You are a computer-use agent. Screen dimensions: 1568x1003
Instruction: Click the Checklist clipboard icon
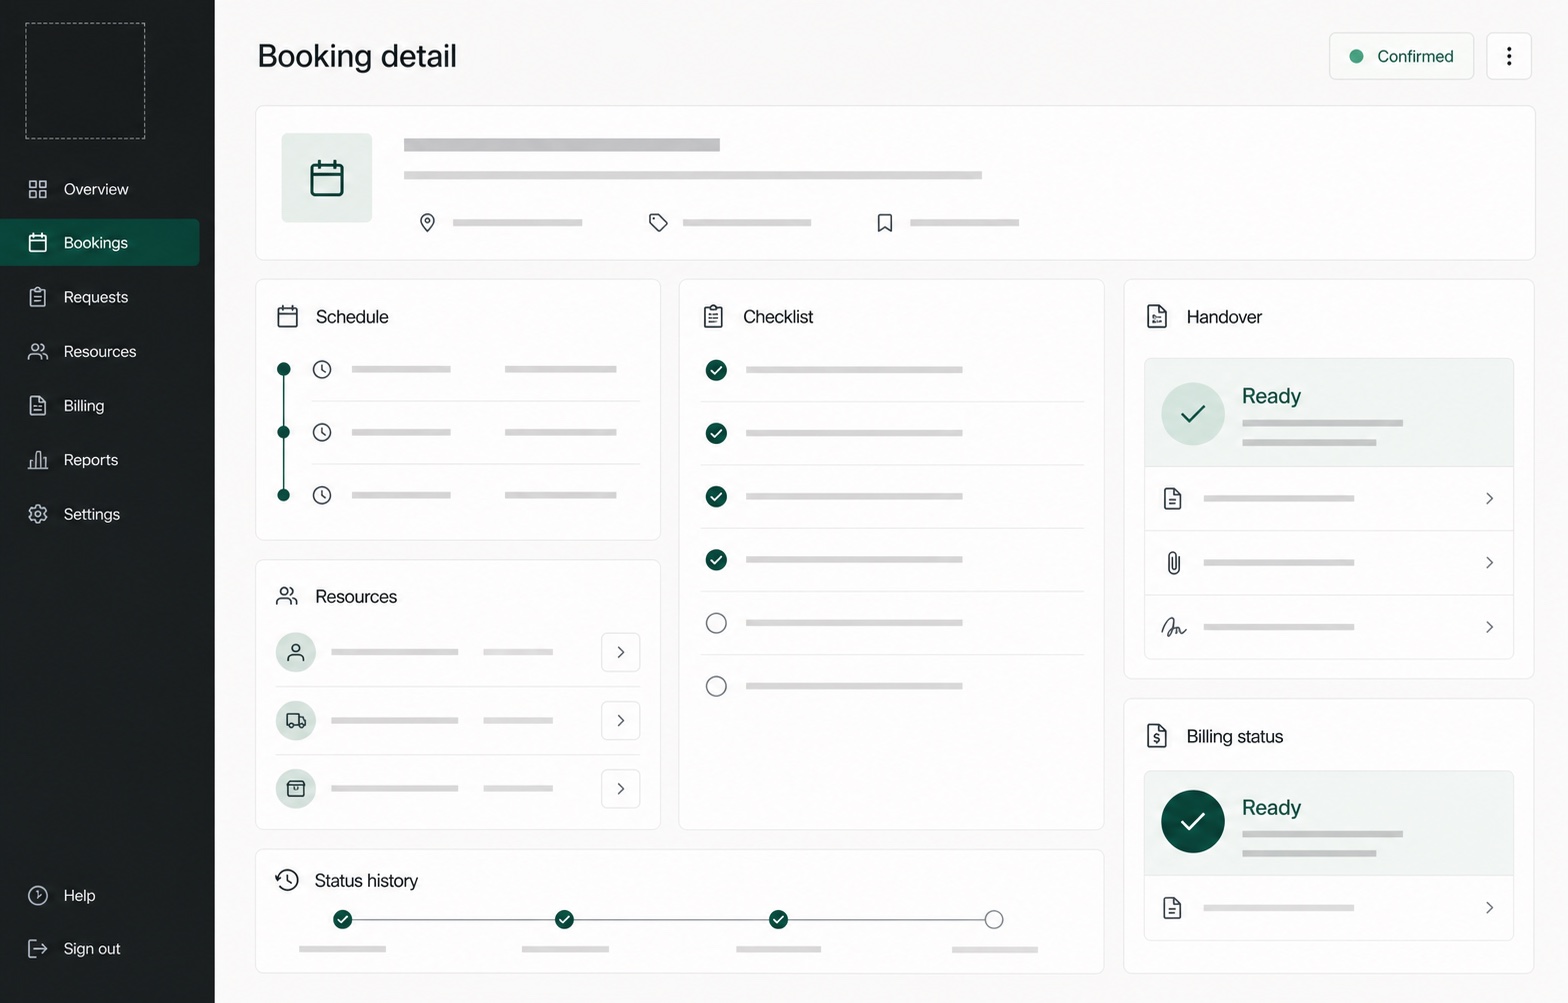point(713,316)
